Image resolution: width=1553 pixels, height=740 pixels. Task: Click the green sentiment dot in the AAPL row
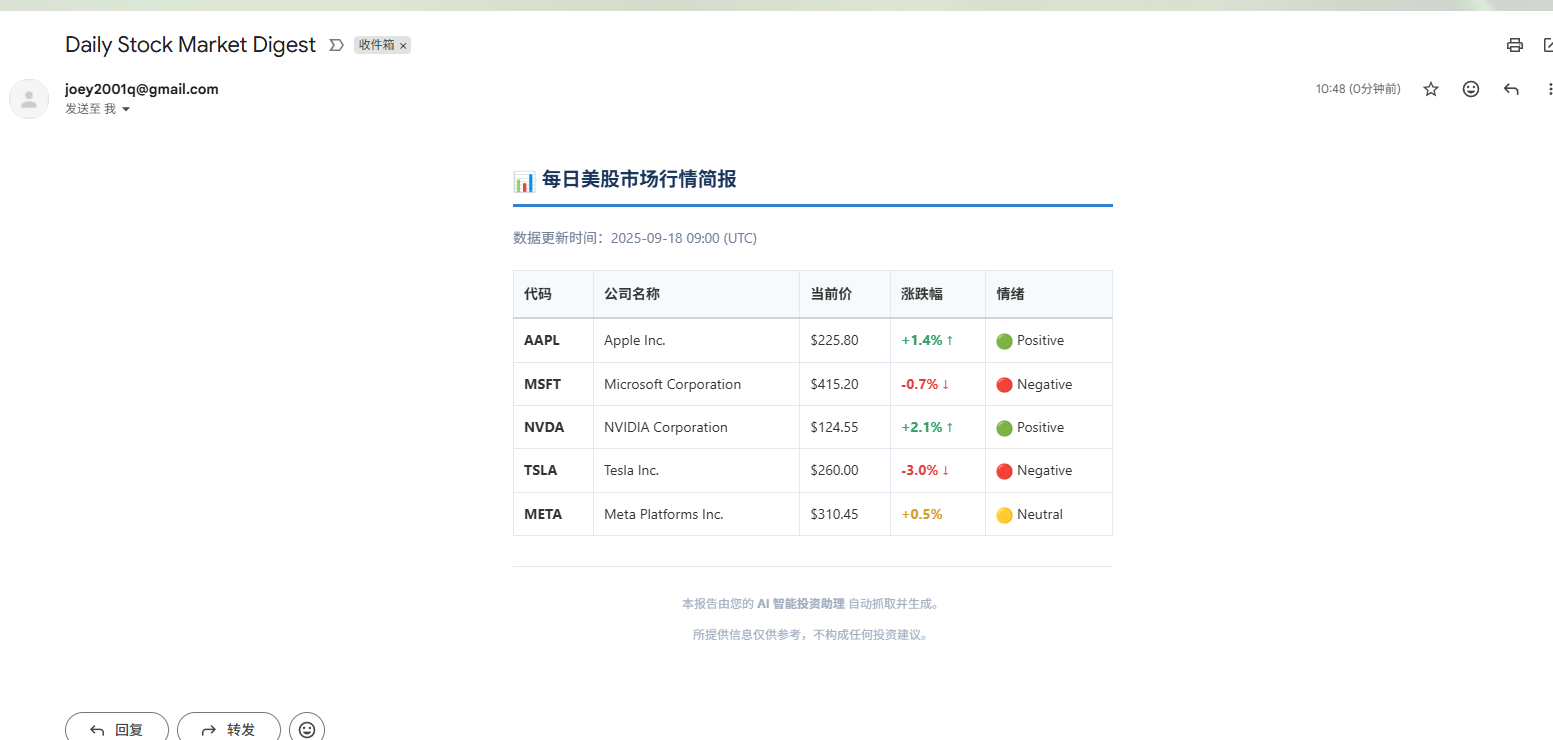[x=1004, y=341]
